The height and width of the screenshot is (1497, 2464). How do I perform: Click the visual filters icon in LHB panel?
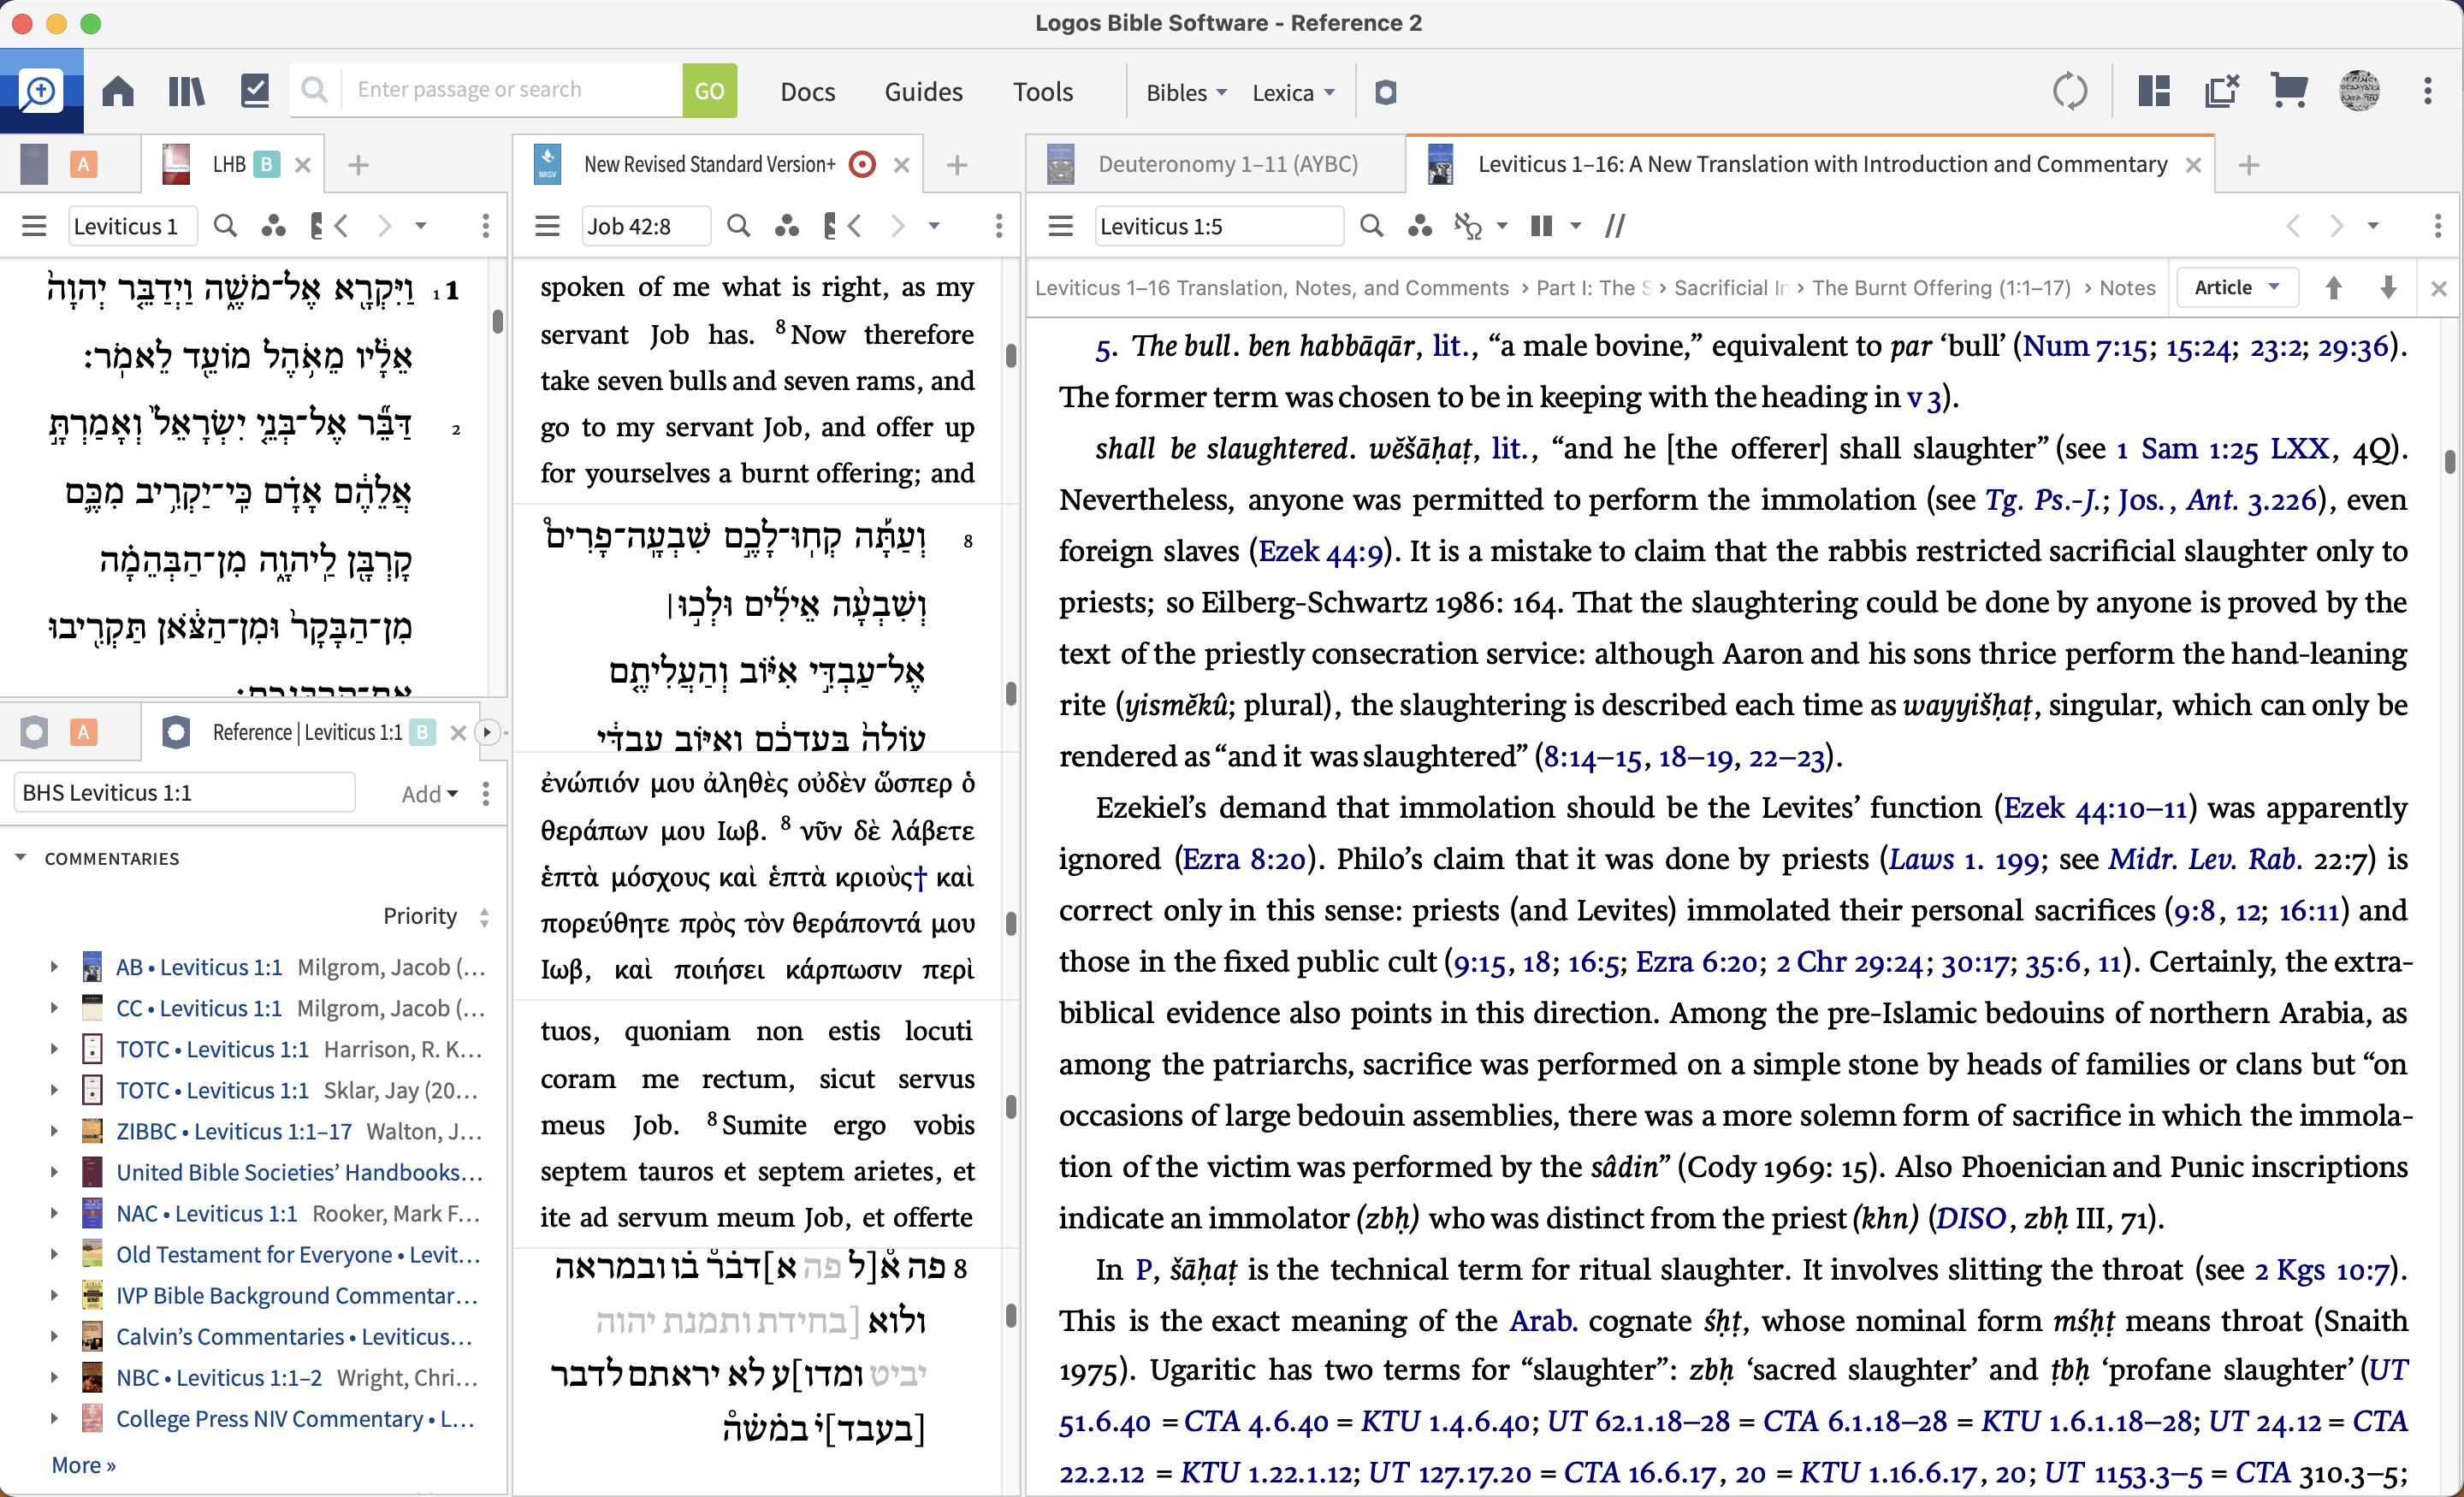click(273, 226)
